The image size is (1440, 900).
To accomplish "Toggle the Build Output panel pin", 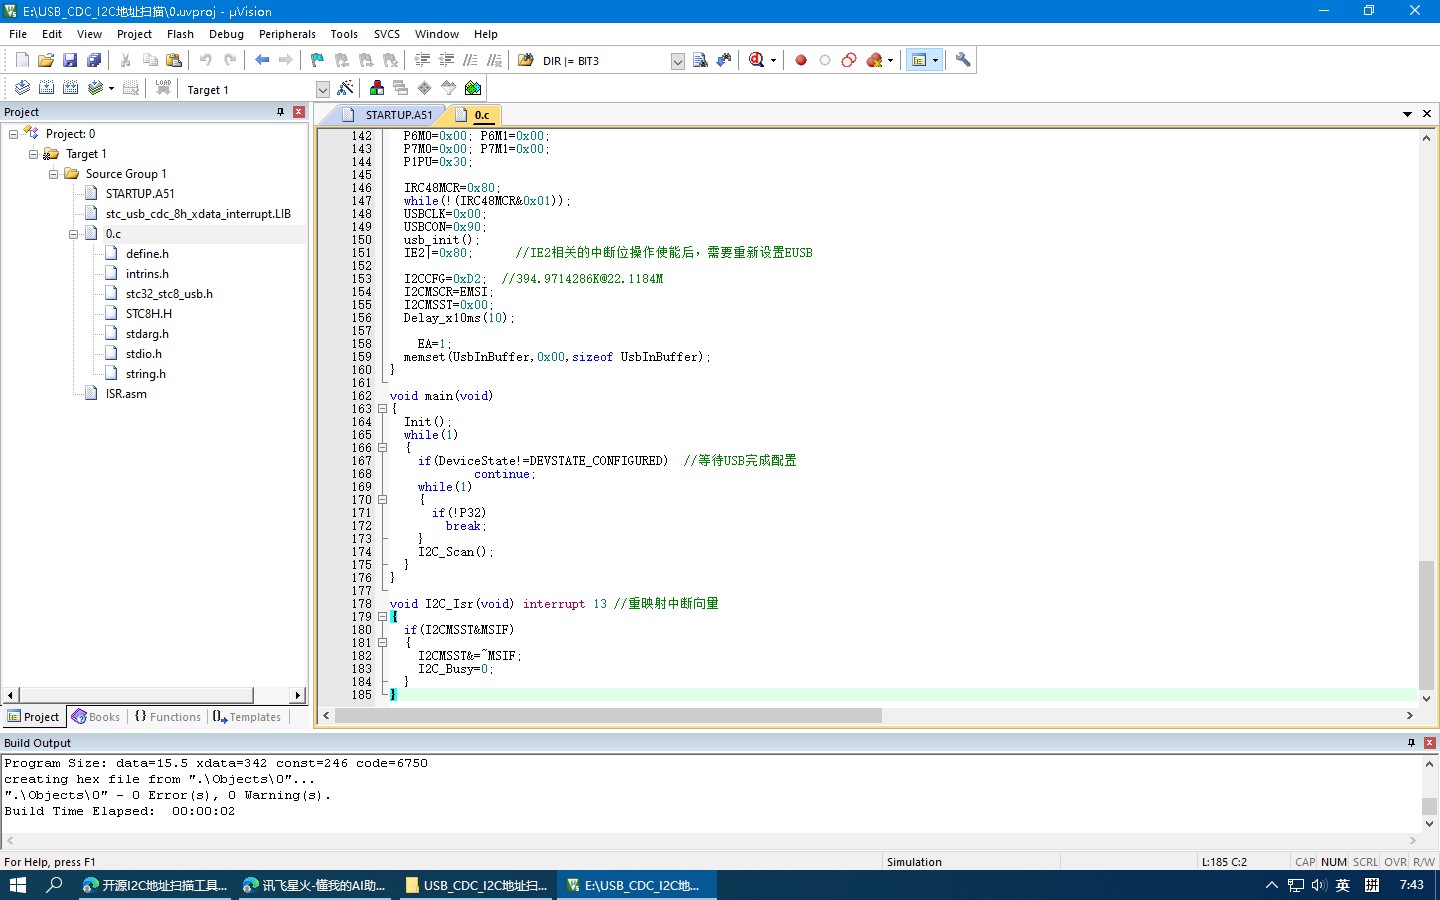I will [1411, 743].
